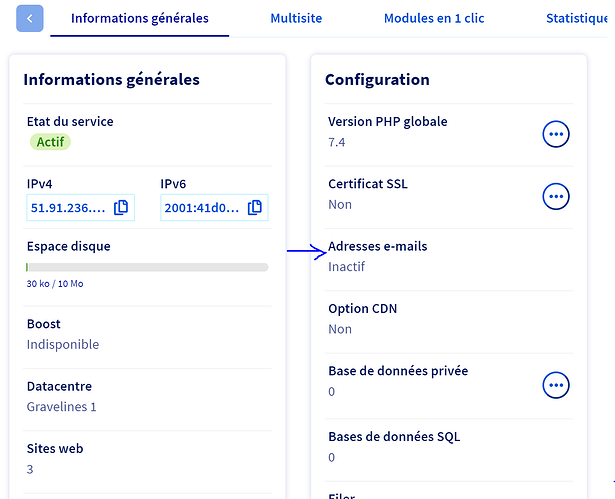Go to the Statistiques tab
This screenshot has width=615, height=499.
pyautogui.click(x=577, y=18)
